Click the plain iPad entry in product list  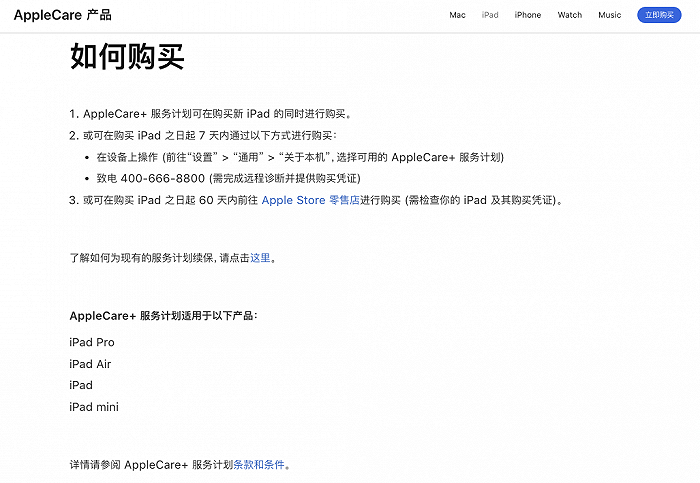81,385
